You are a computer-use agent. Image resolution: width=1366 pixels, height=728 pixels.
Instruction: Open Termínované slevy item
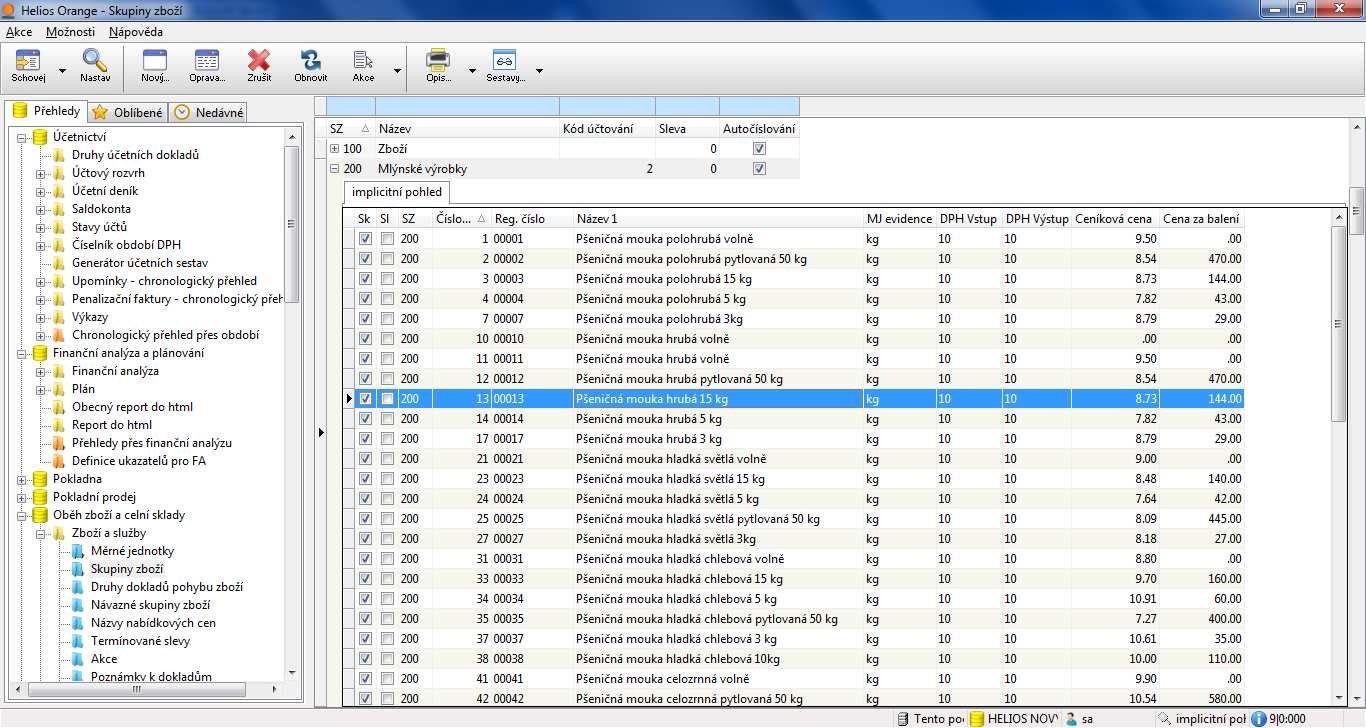[140, 641]
